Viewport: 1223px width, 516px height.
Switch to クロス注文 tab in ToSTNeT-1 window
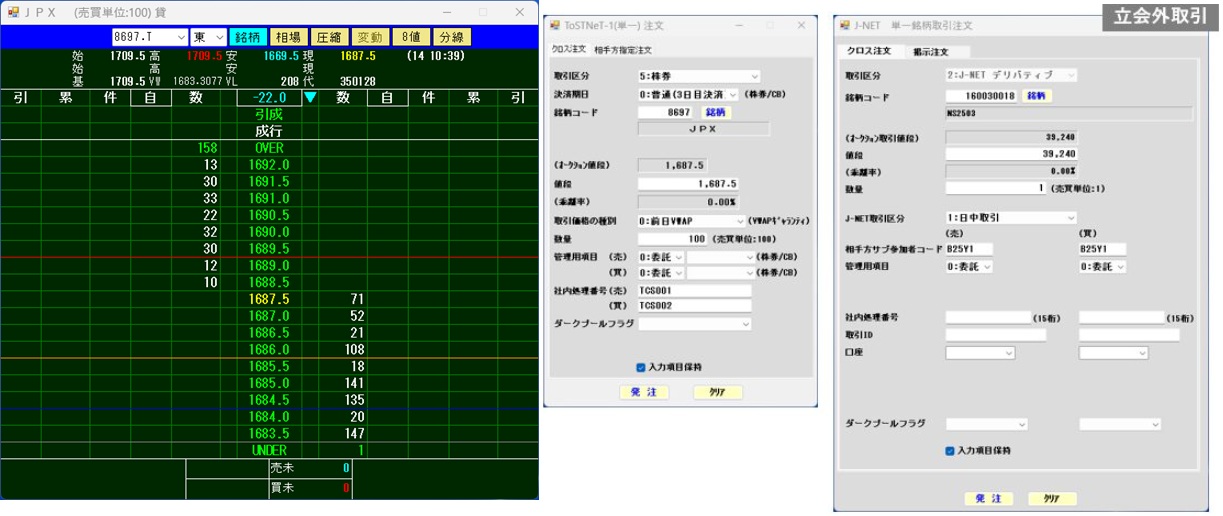[x=569, y=48]
